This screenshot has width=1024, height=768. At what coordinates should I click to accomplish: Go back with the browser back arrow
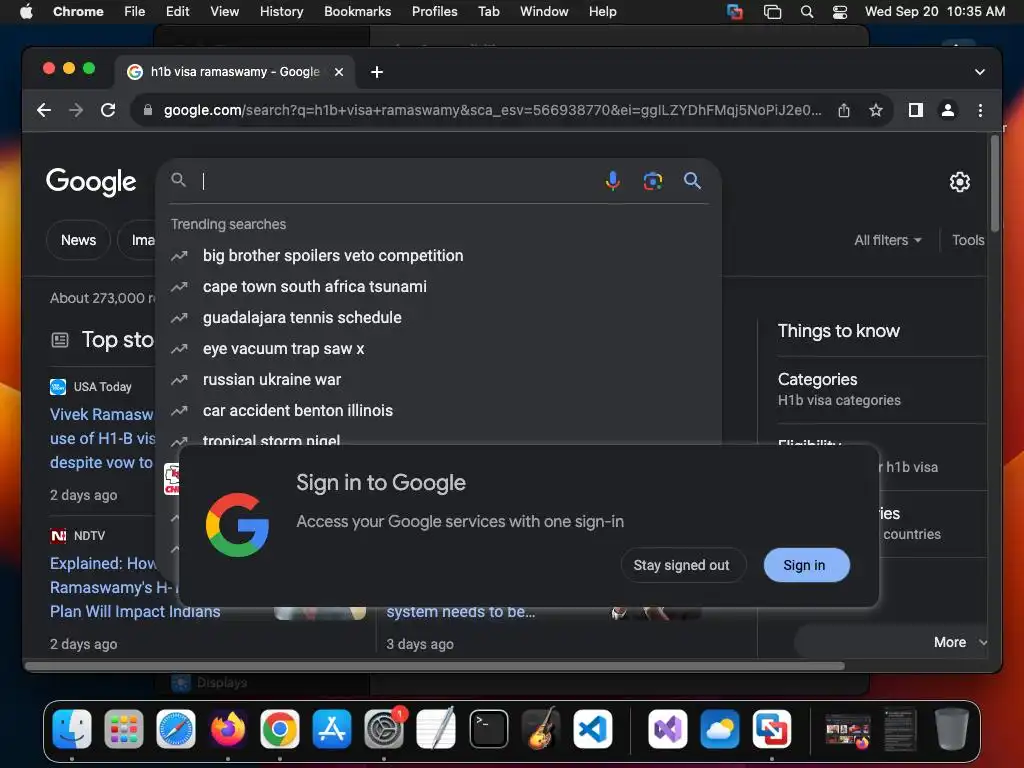(44, 110)
